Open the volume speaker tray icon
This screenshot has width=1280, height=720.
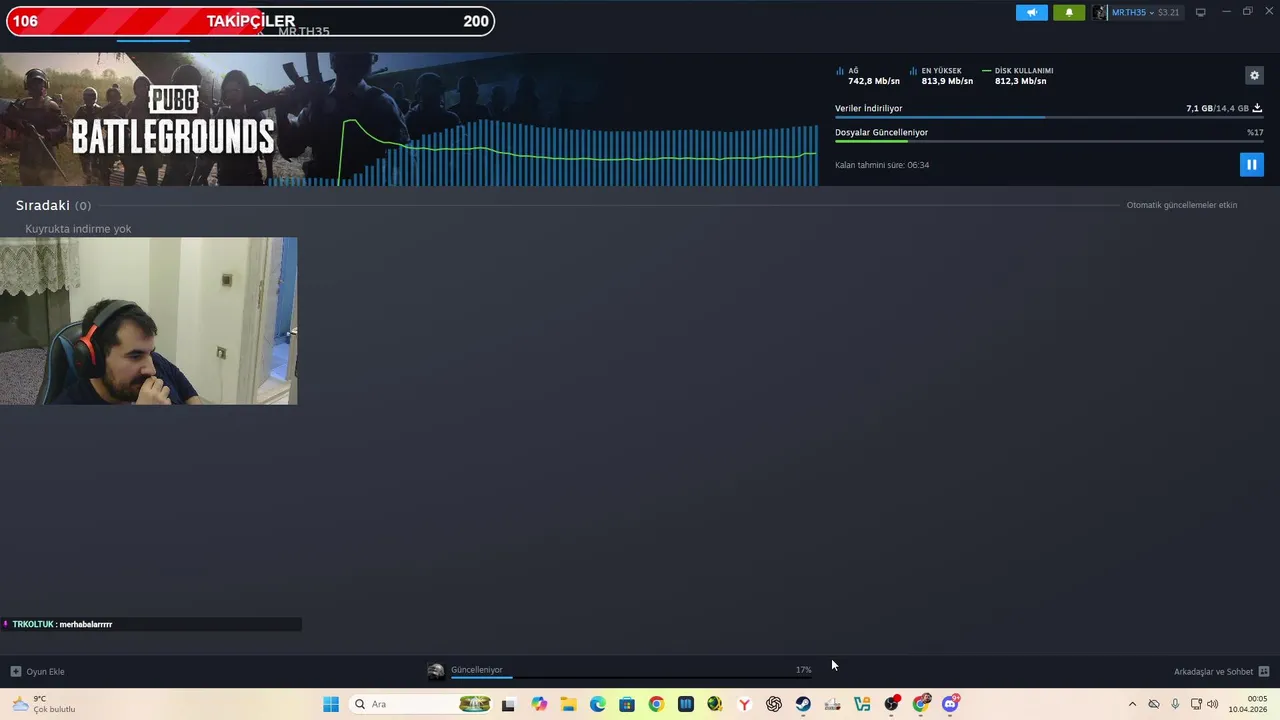tap(1213, 704)
